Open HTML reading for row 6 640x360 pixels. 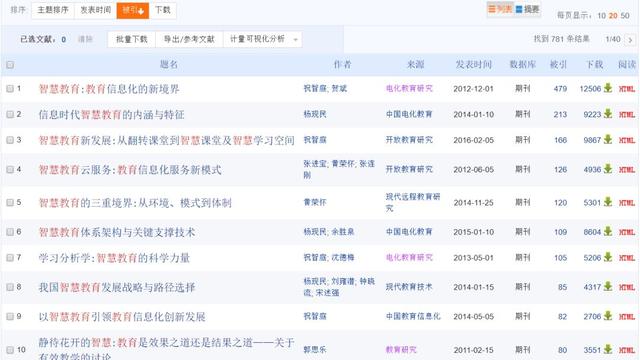point(627,232)
